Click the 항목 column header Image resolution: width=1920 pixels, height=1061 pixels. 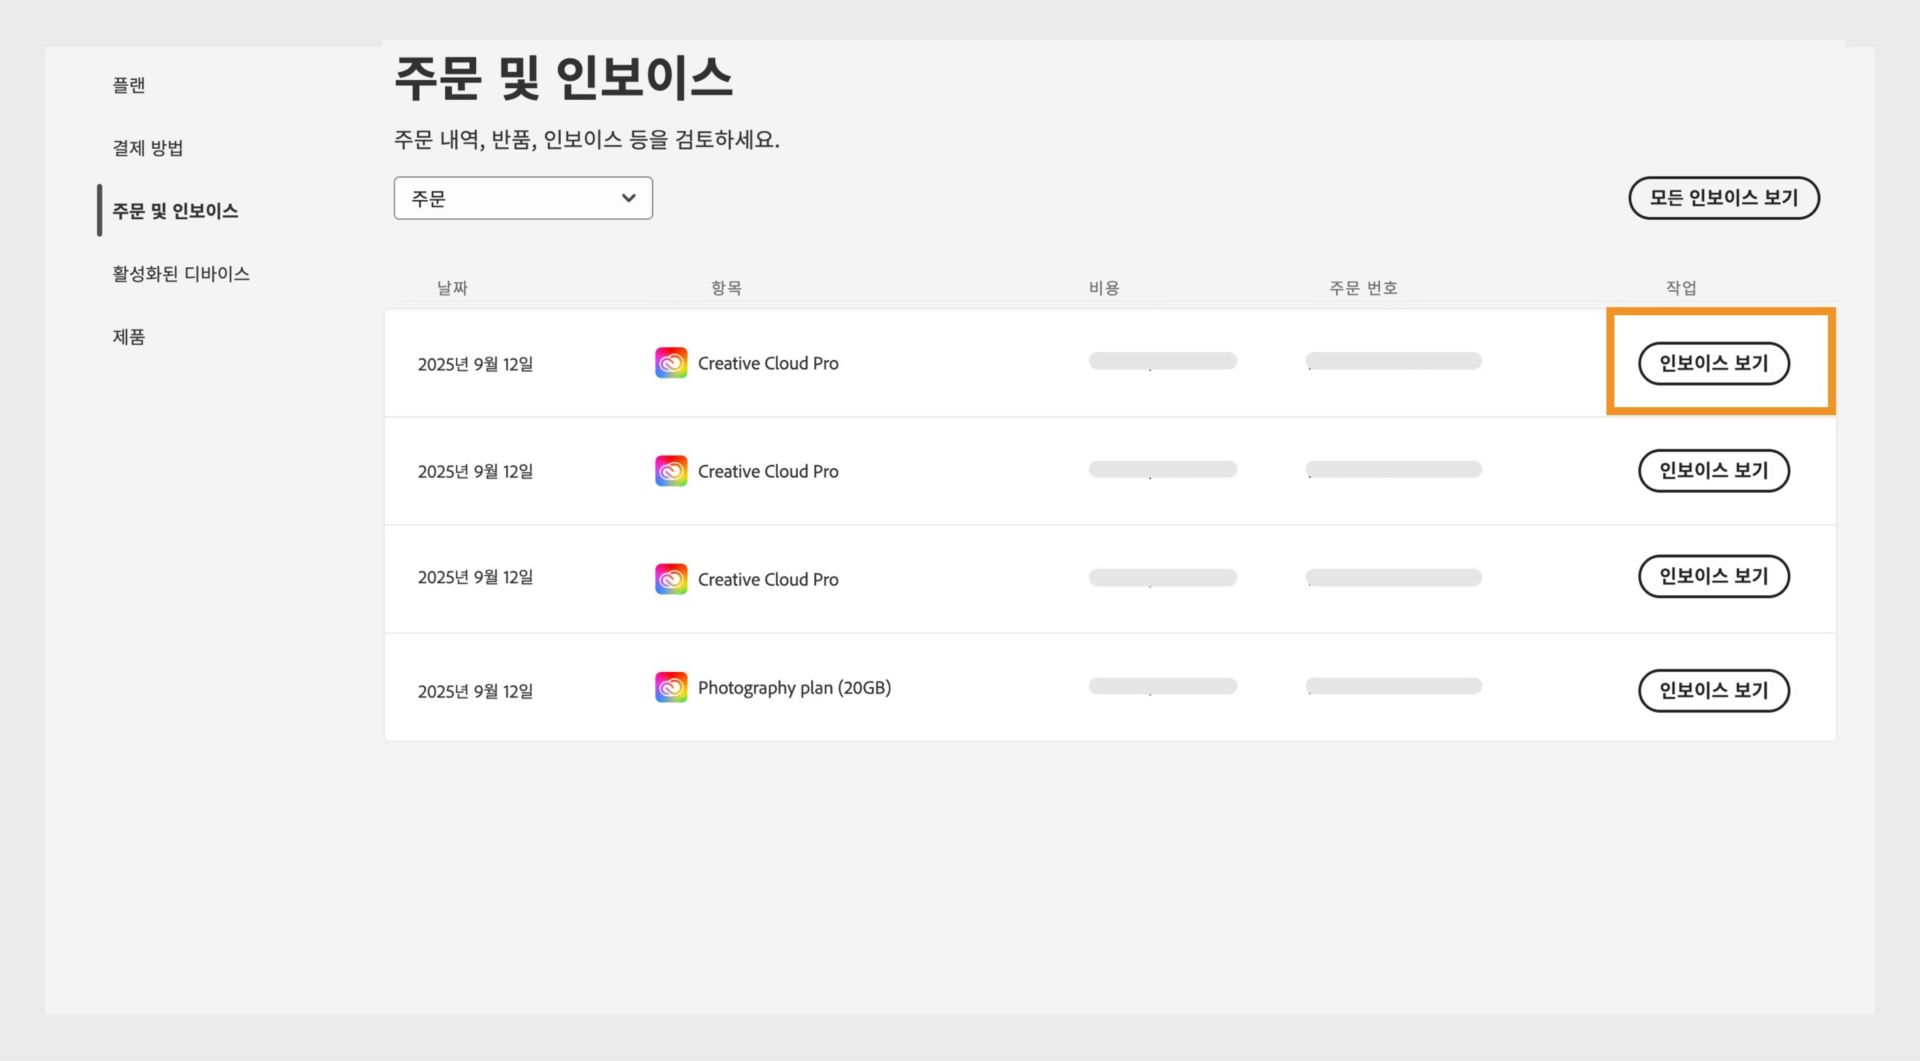click(x=726, y=288)
